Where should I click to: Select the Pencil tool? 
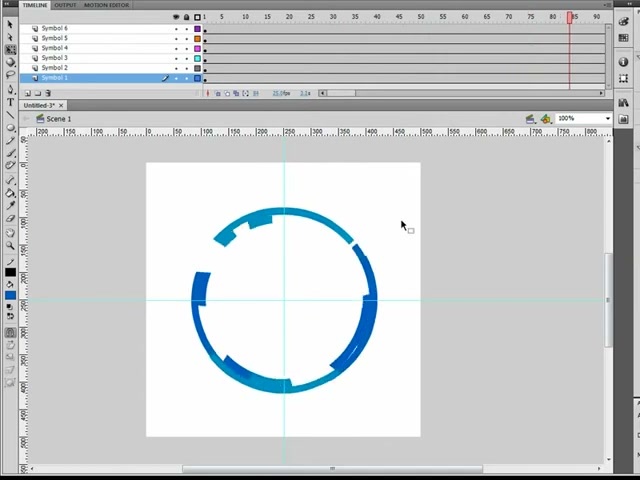coord(10,140)
